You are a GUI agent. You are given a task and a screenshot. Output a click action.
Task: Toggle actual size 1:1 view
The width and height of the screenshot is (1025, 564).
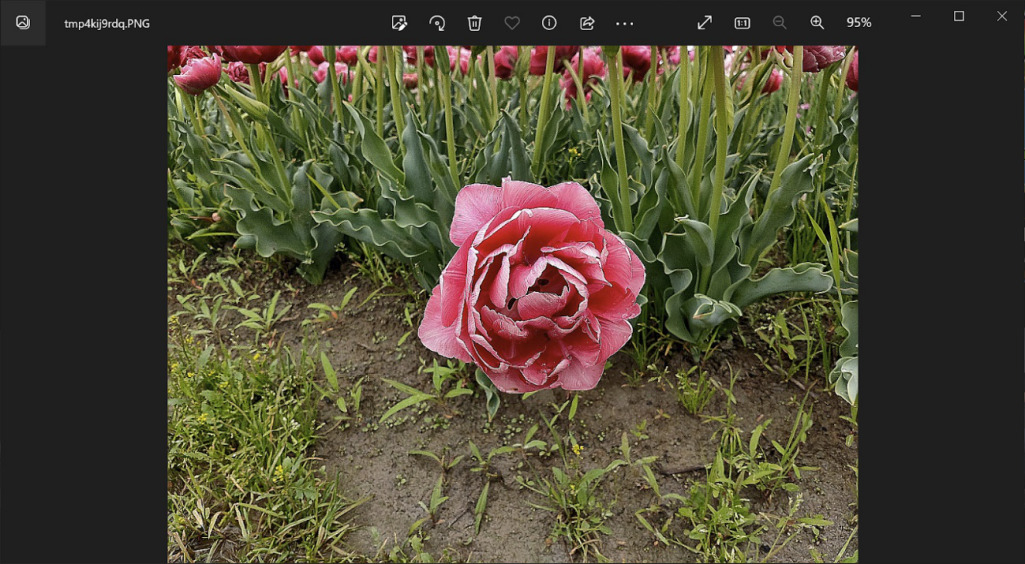(x=742, y=23)
